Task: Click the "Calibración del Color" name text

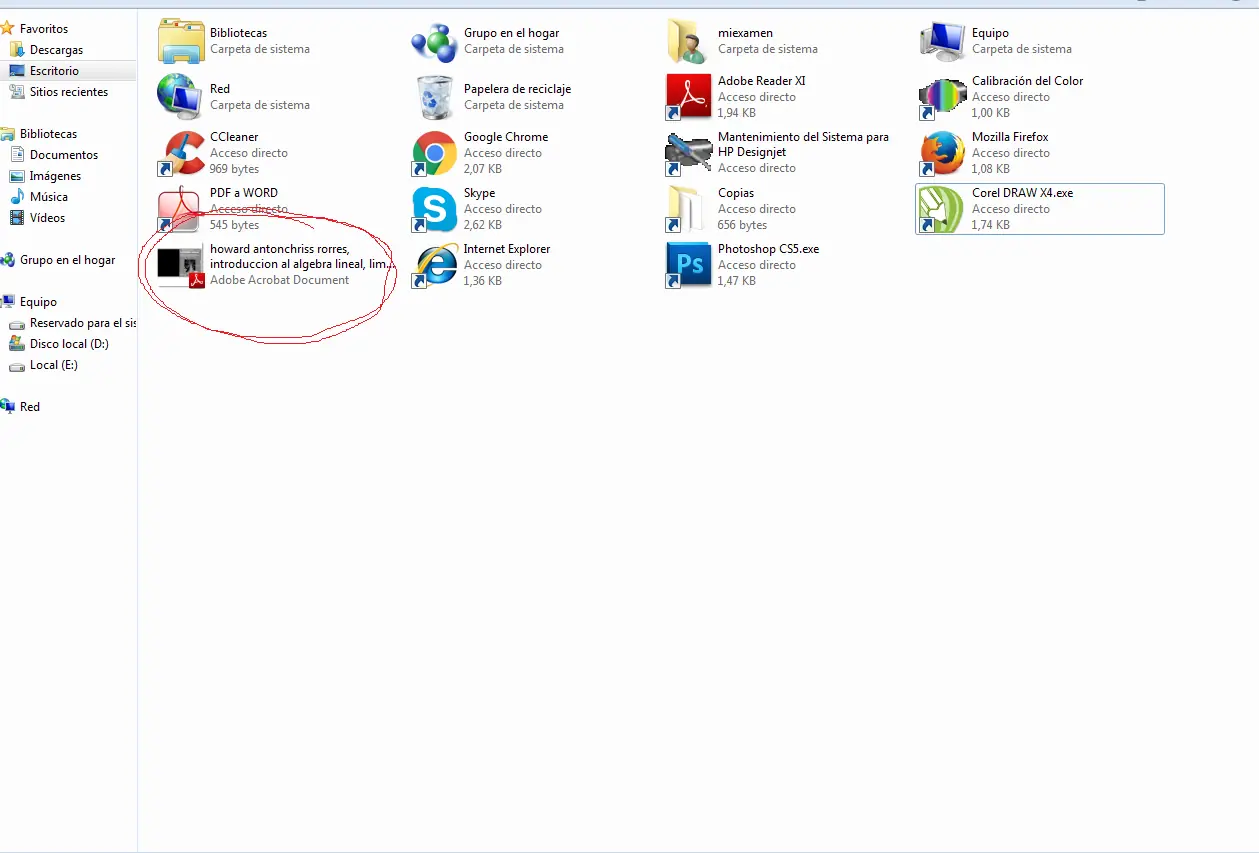Action: pos(1027,81)
